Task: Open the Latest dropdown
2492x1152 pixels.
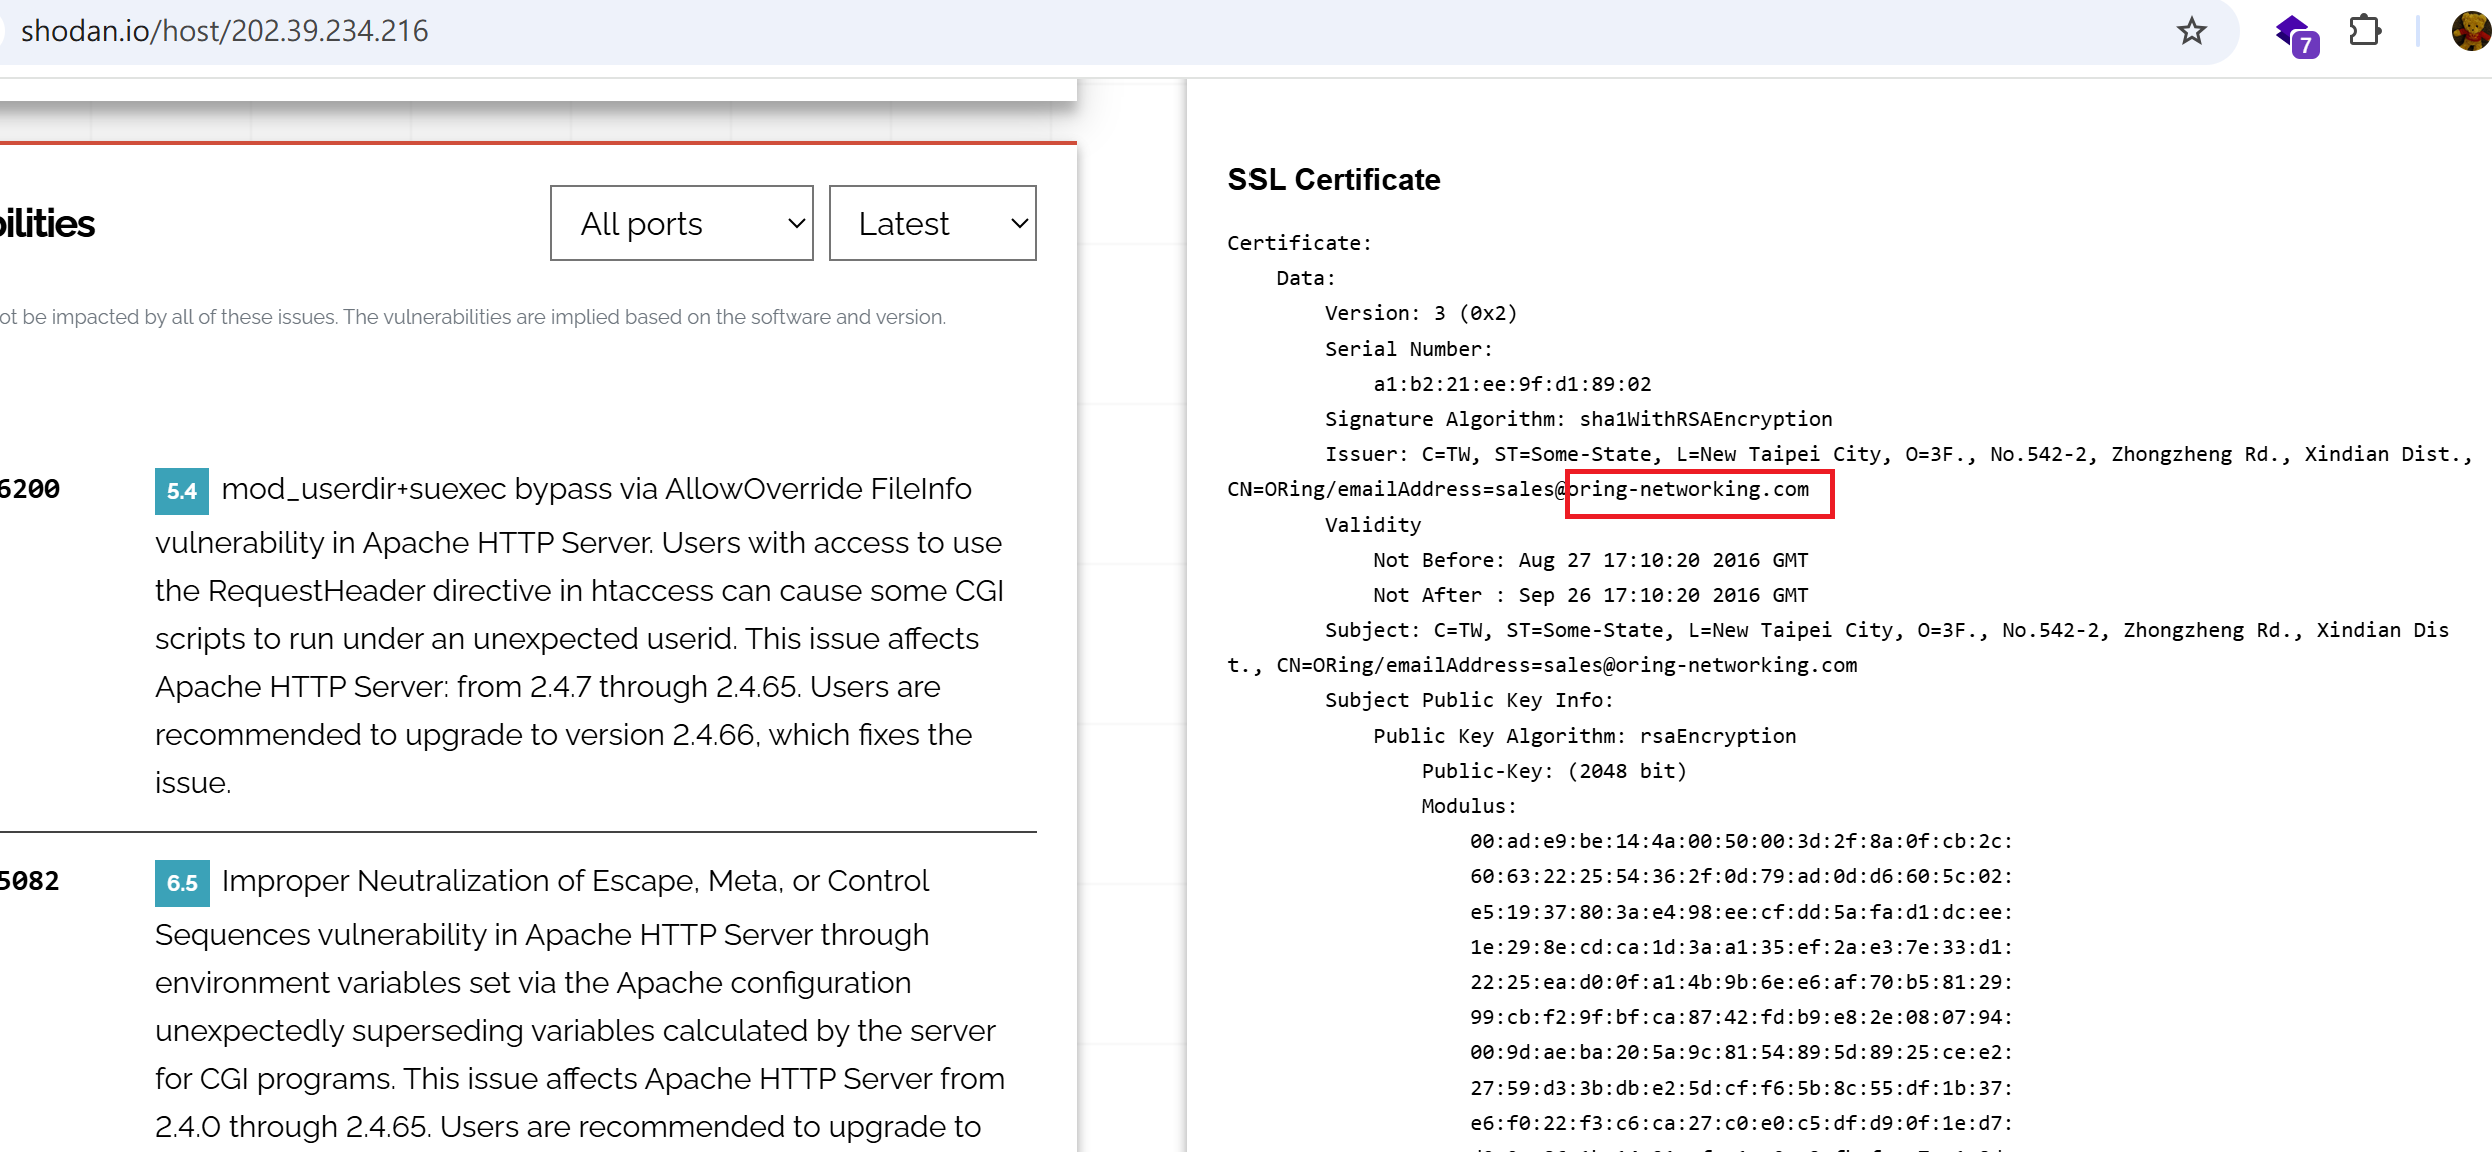Action: click(932, 223)
